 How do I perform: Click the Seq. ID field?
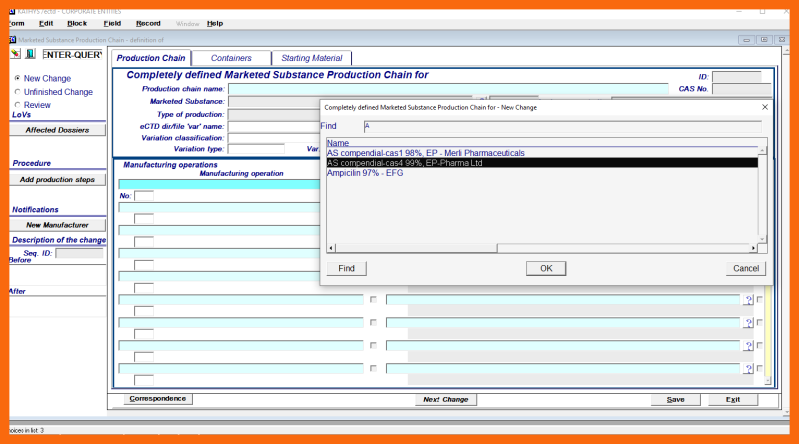click(x=79, y=253)
